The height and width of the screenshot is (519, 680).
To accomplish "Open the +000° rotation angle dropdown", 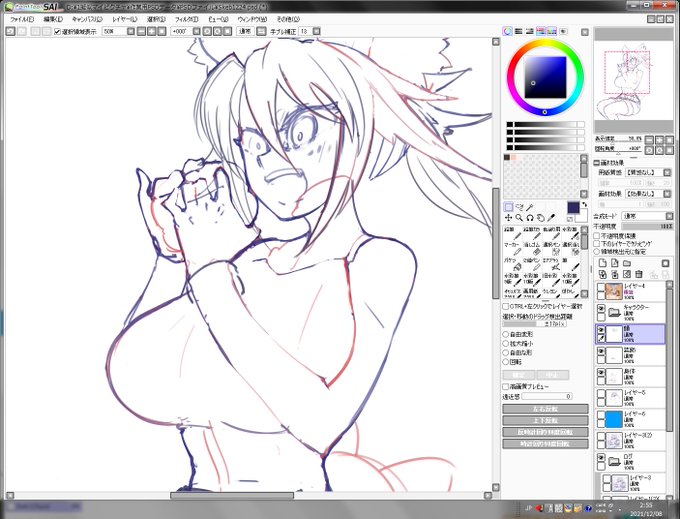I will (196, 32).
